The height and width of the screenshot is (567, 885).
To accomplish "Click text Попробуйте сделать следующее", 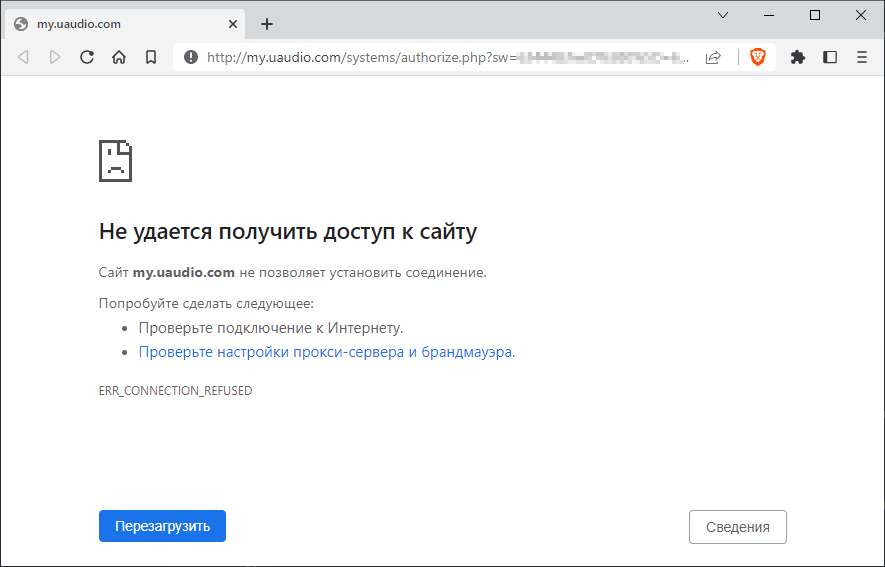I will 206,304.
